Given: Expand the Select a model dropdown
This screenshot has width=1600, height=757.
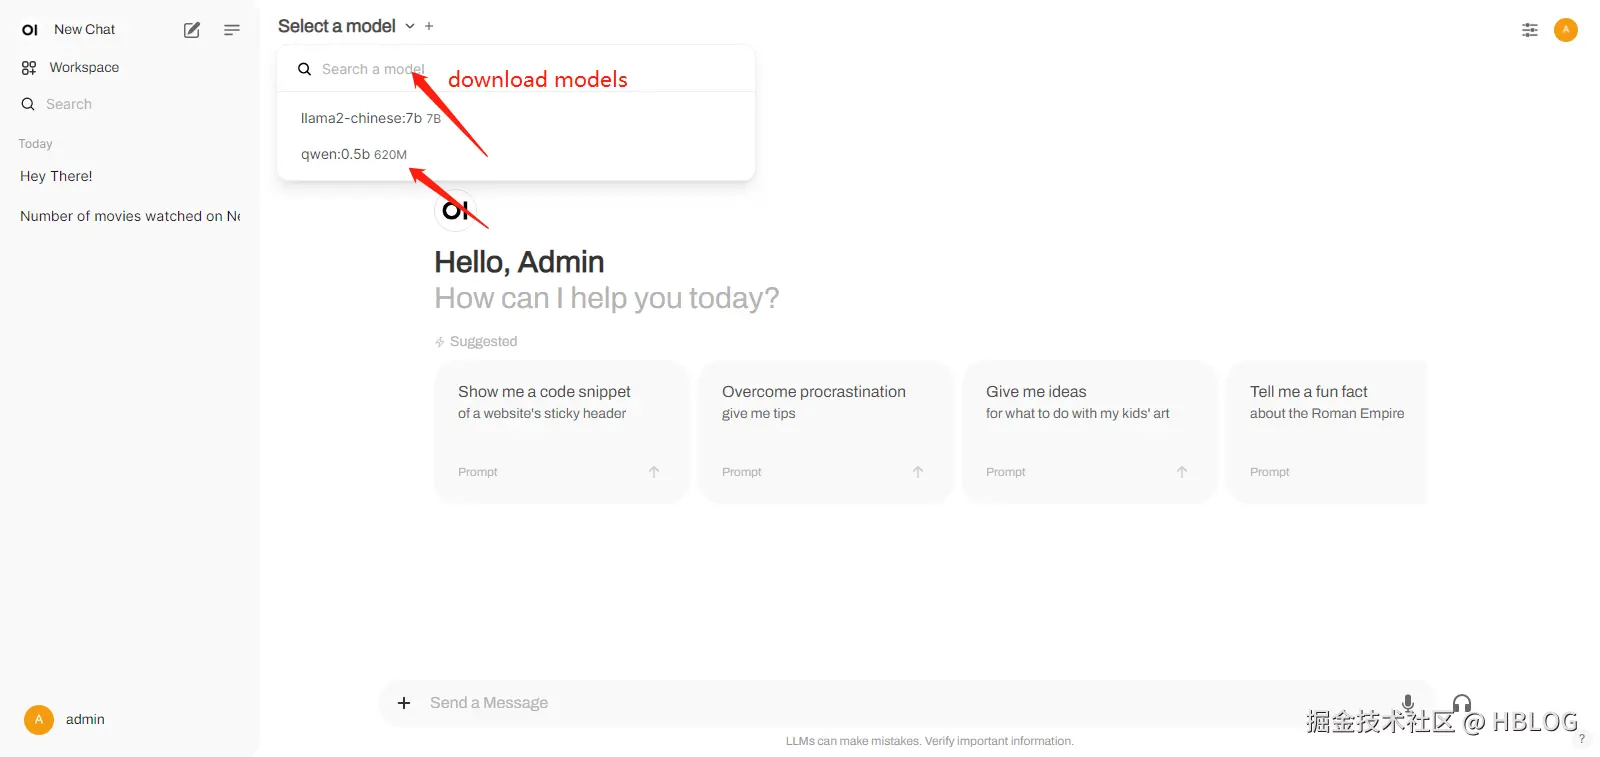Looking at the screenshot, I should [345, 26].
